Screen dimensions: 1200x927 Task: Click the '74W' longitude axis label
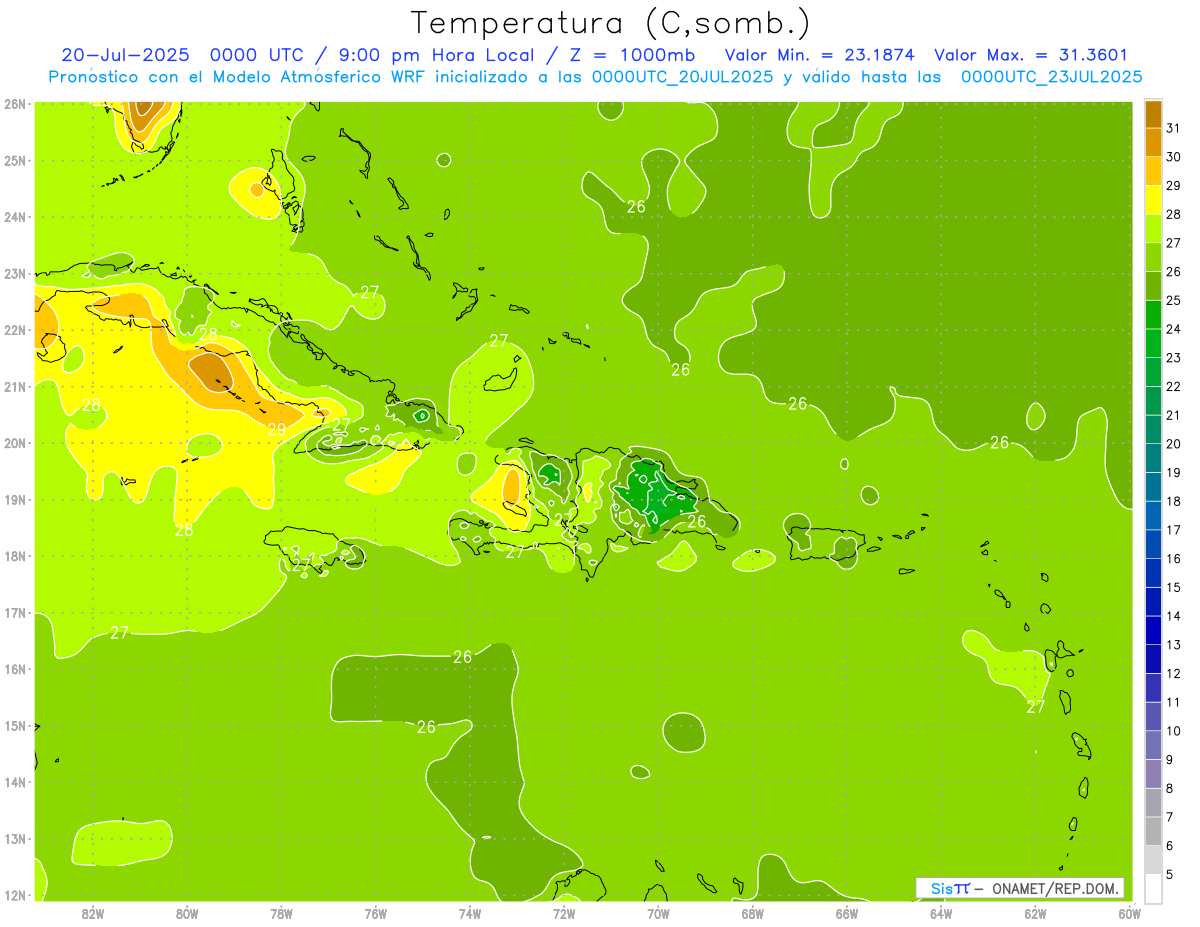click(x=470, y=913)
